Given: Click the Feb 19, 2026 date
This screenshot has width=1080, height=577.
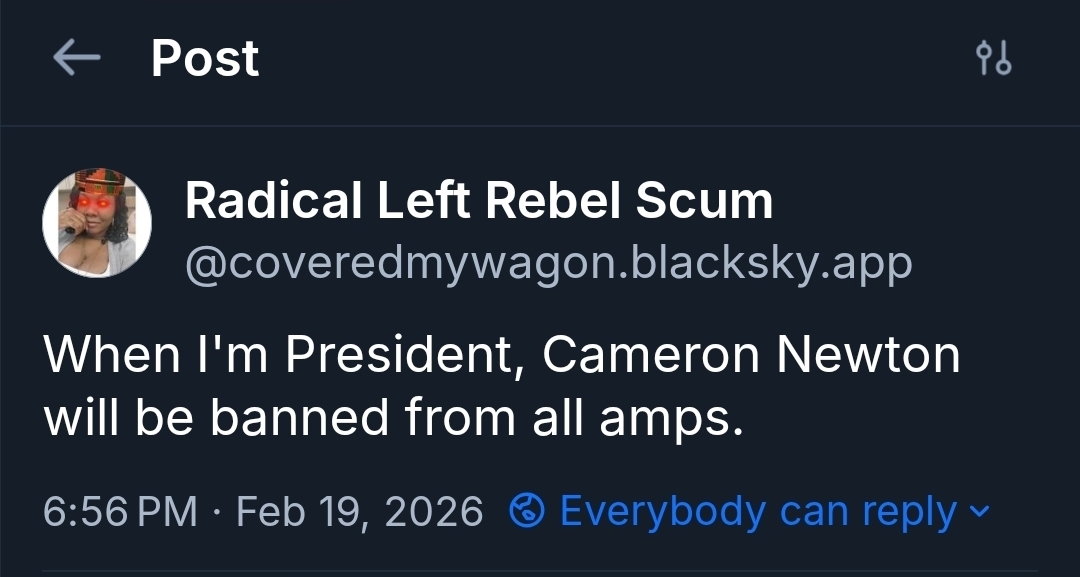Looking at the screenshot, I should [x=360, y=512].
